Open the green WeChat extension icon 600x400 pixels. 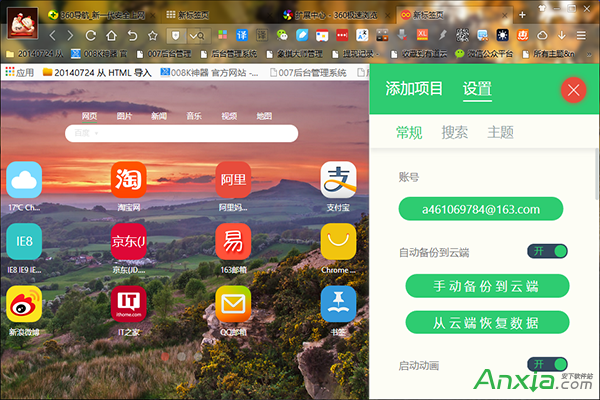282,35
